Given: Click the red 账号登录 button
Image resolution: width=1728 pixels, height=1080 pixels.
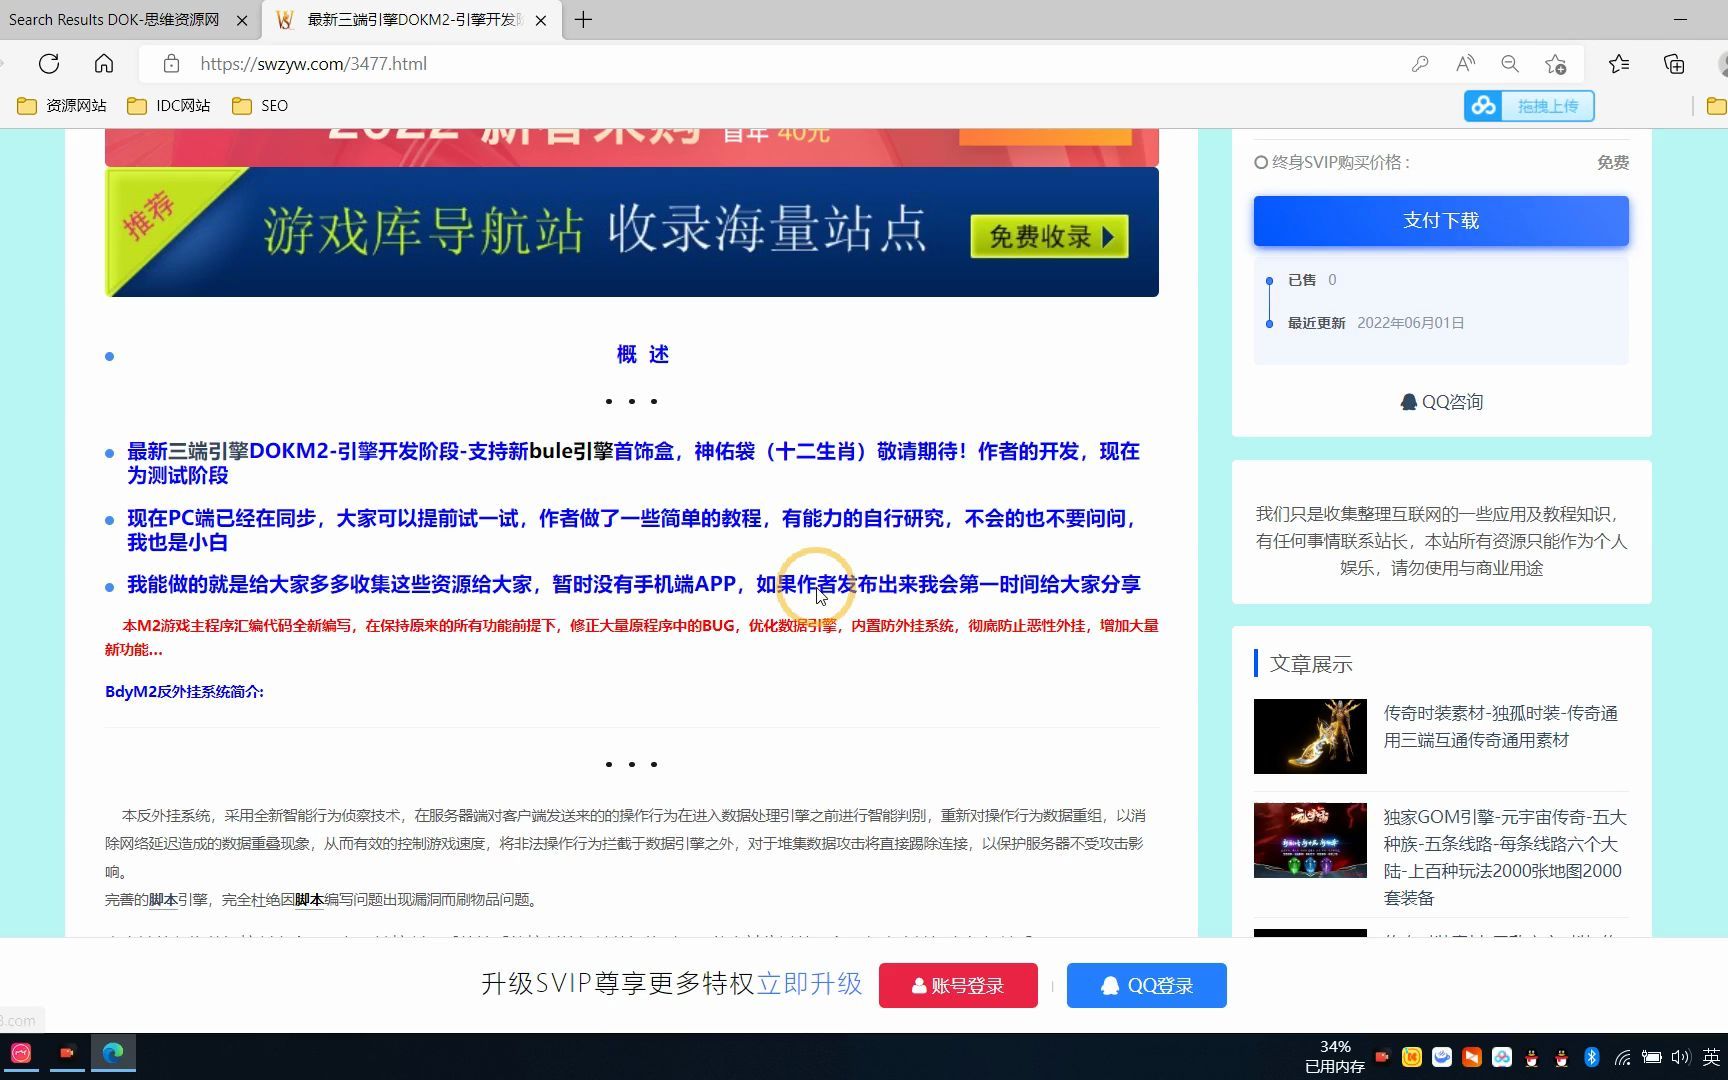Looking at the screenshot, I should (958, 985).
